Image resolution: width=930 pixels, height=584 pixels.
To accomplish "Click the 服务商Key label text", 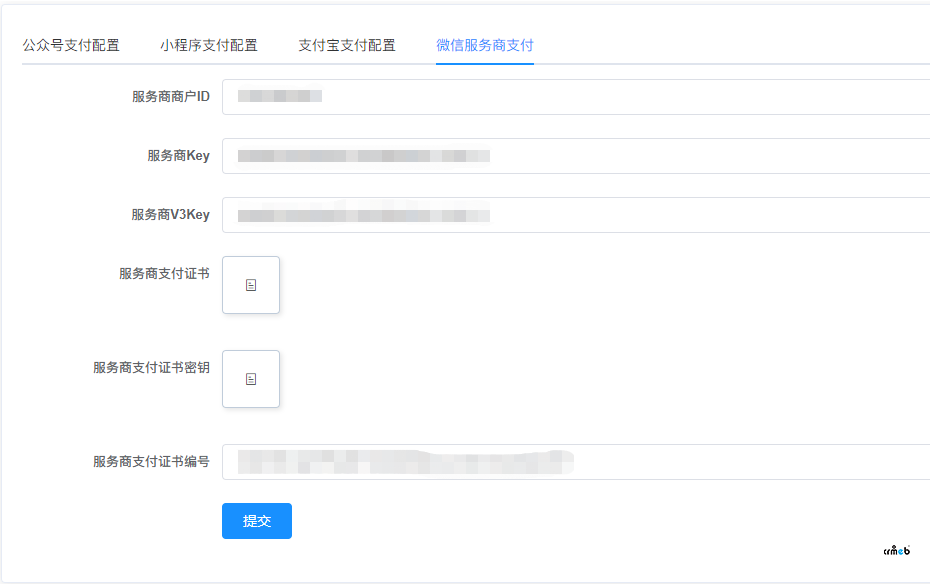I will click(x=179, y=156).
